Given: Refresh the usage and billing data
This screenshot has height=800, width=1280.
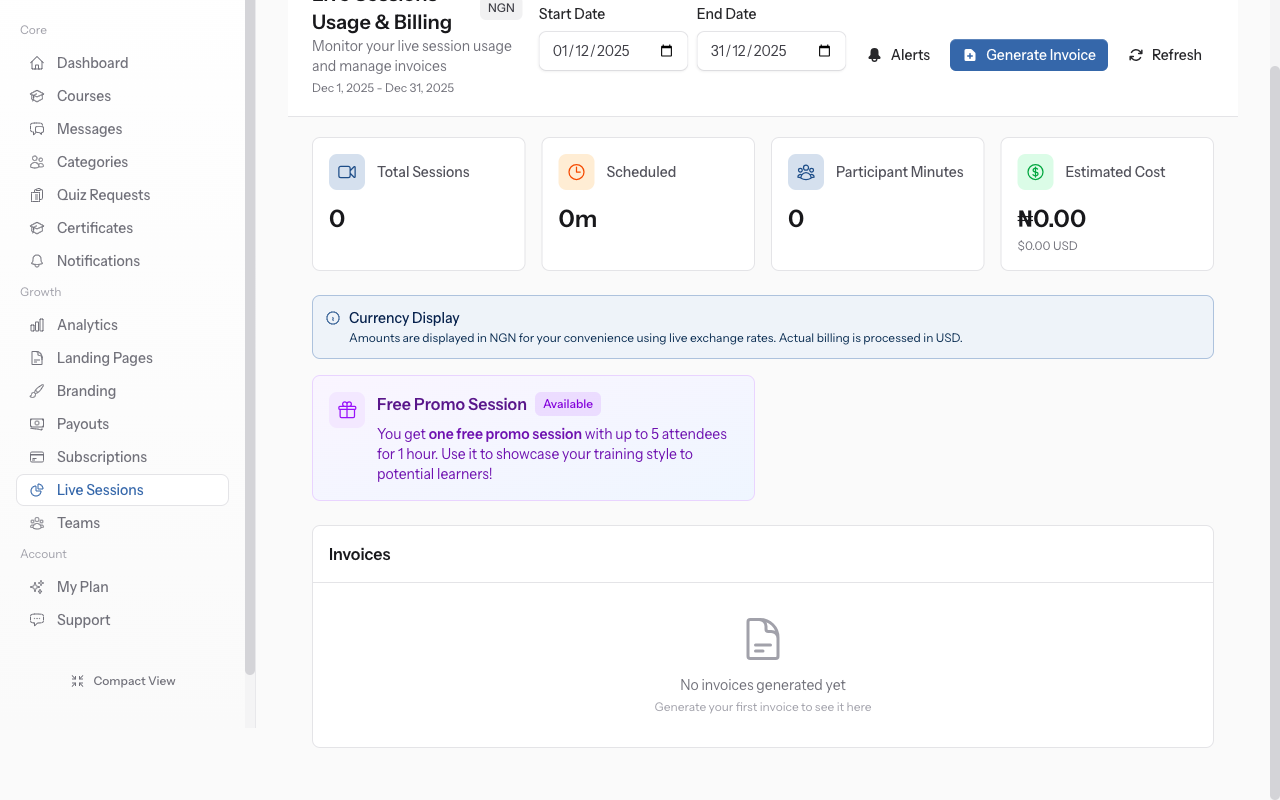Looking at the screenshot, I should click(x=1165, y=55).
